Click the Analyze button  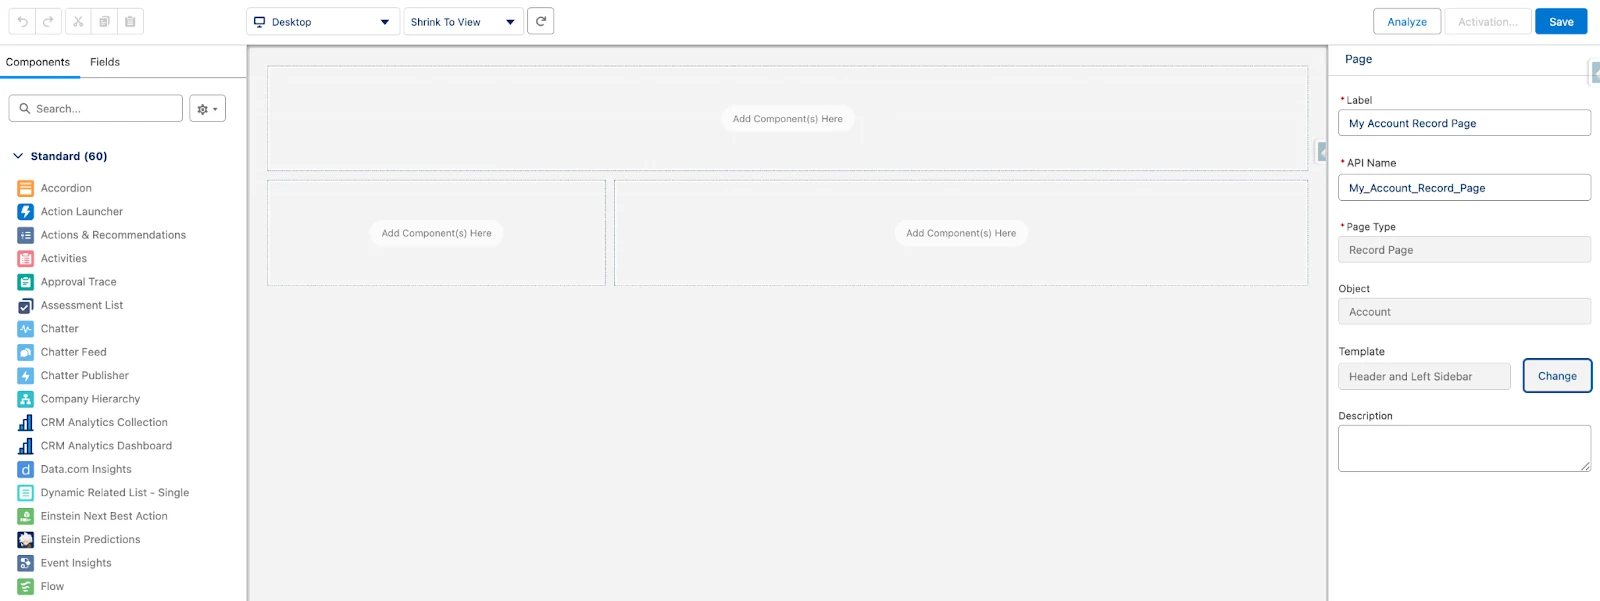[x=1407, y=22]
